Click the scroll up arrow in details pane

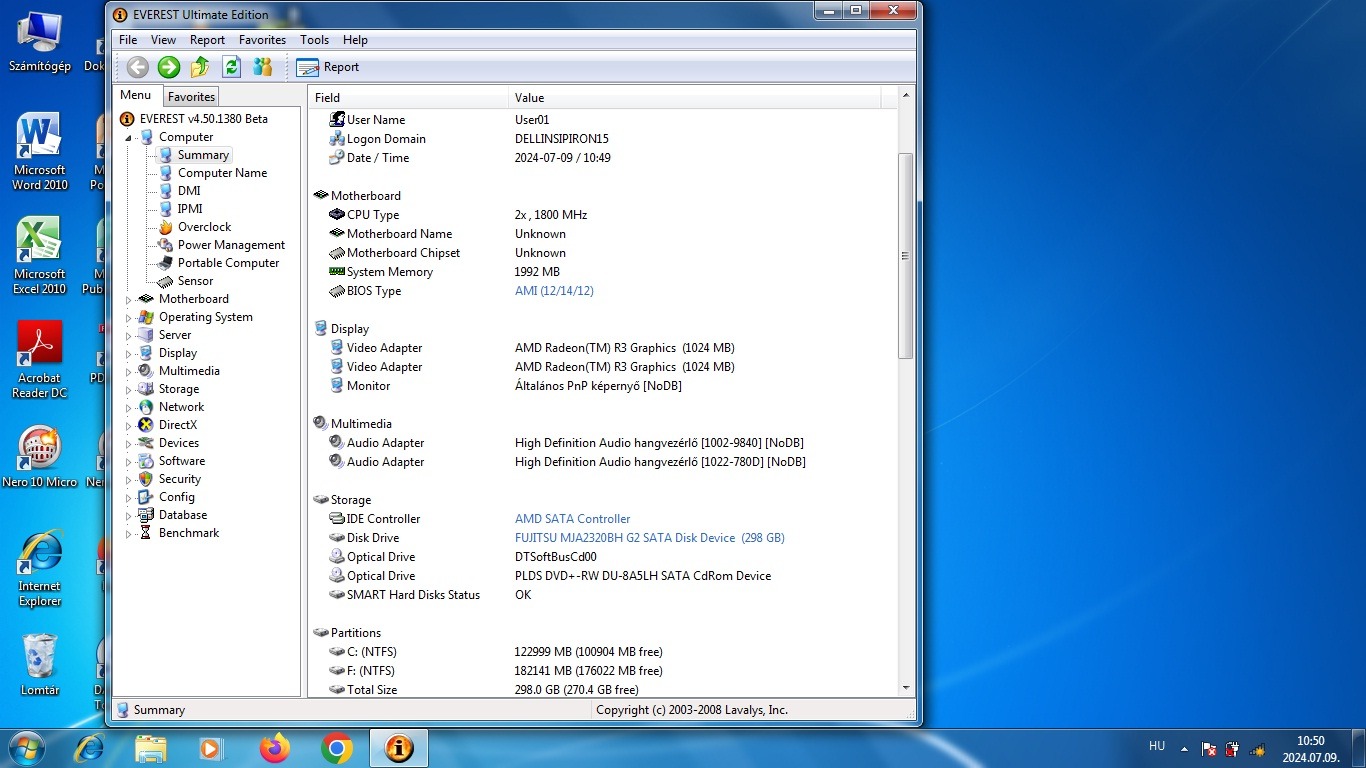906,95
